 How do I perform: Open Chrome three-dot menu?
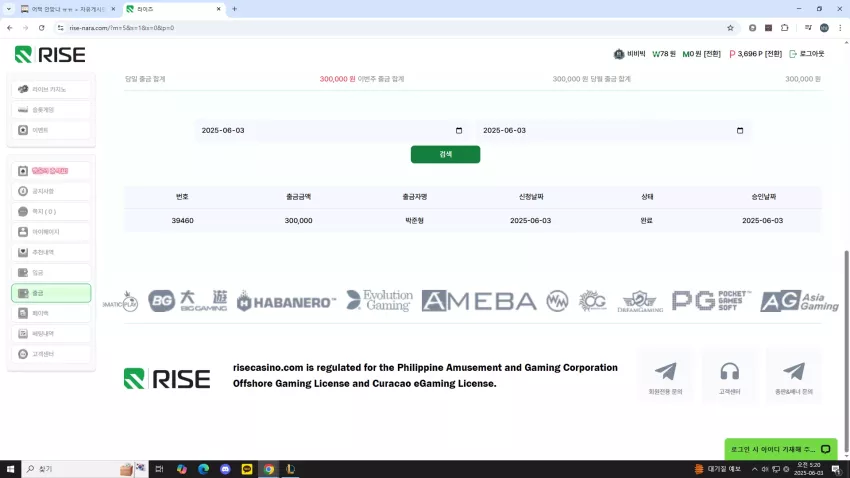pyautogui.click(x=840, y=28)
